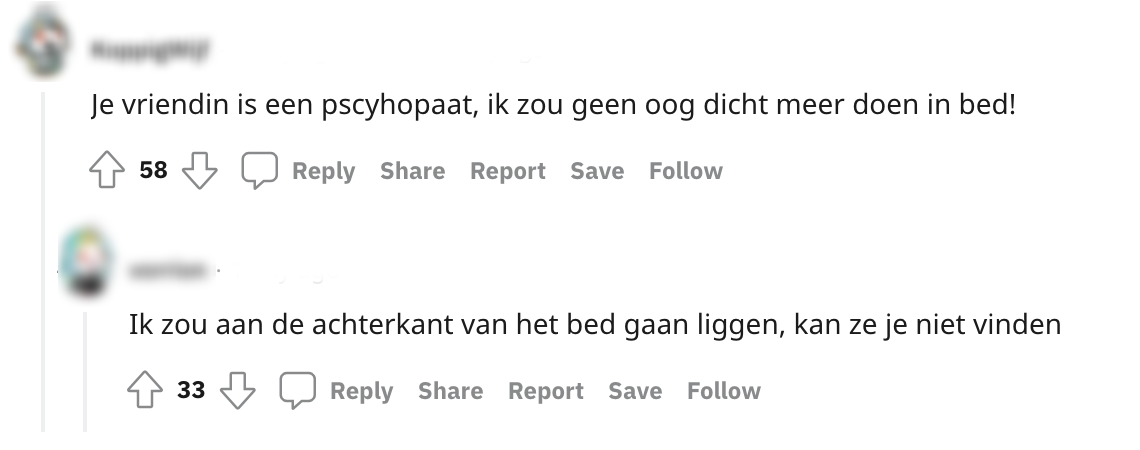Viewport: 1140px width, 450px height.
Task: Follow the nested reply
Action: coord(723,391)
